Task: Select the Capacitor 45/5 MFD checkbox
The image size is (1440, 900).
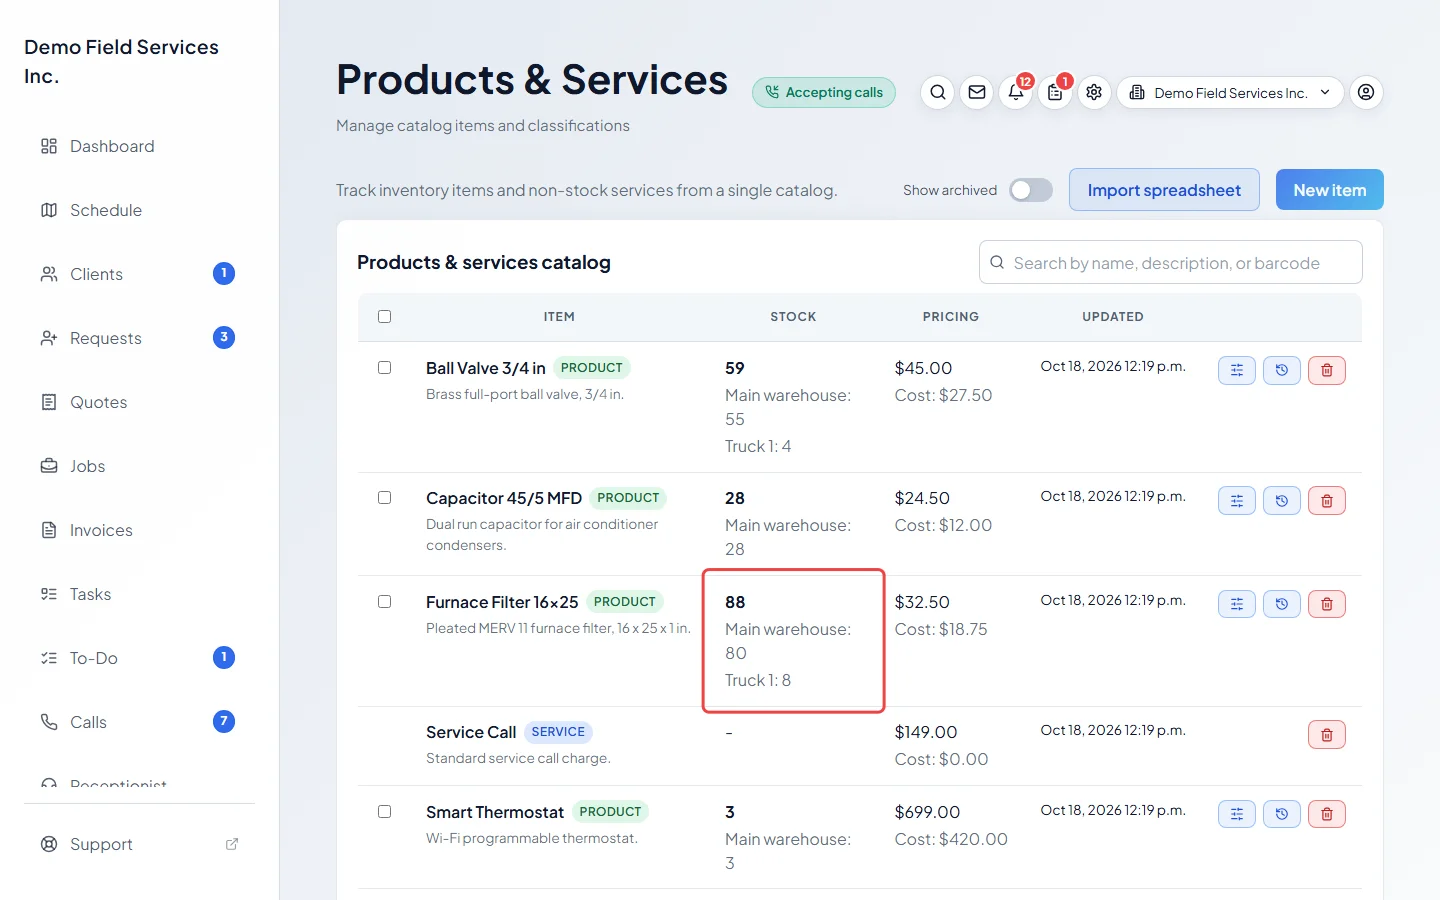Action: tap(384, 498)
